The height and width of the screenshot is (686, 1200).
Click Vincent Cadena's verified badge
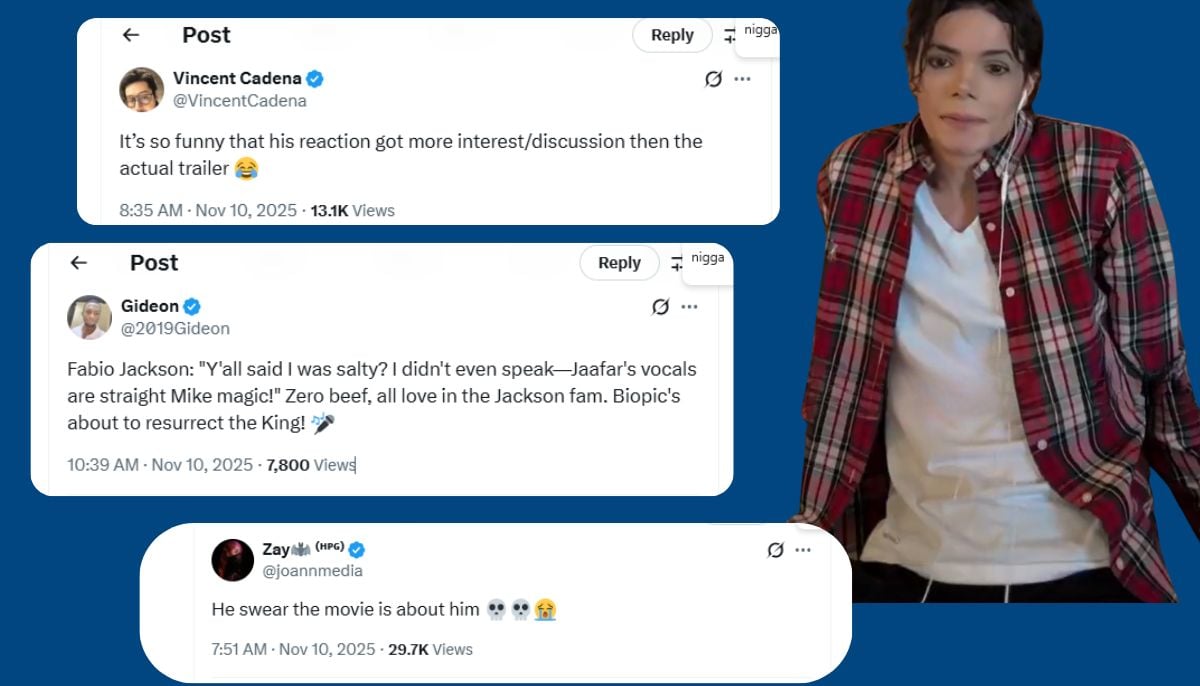315,79
